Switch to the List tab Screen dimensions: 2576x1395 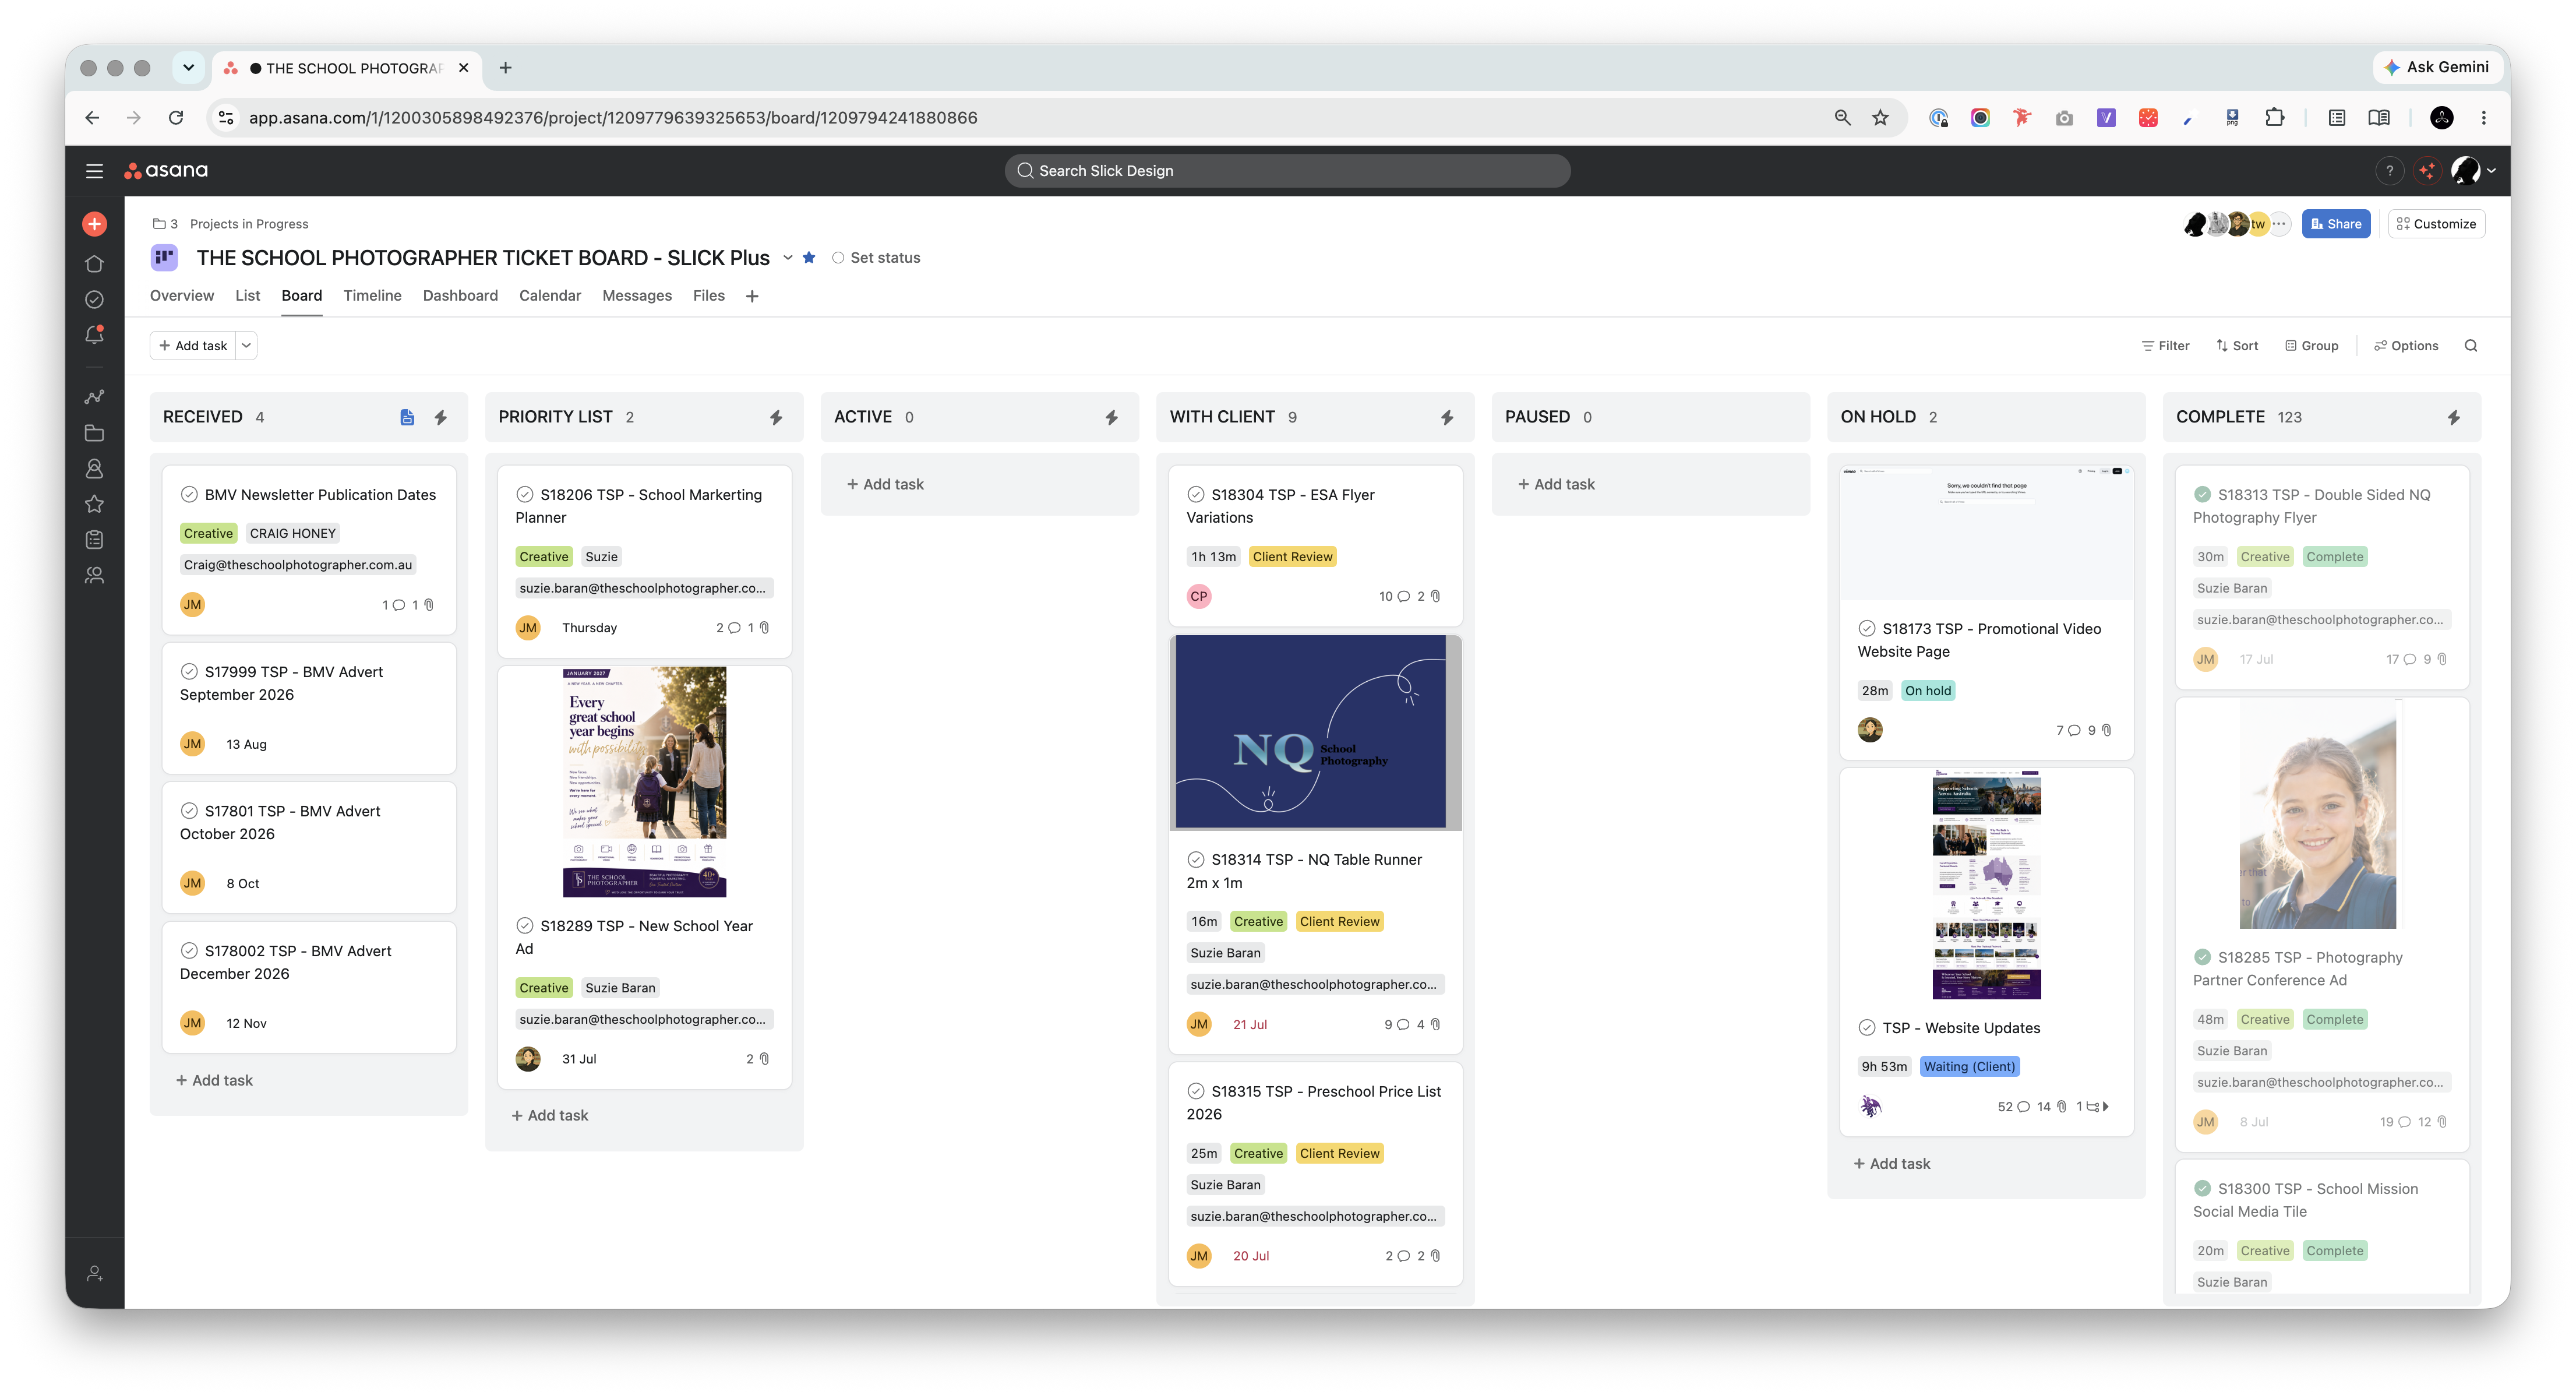247,295
